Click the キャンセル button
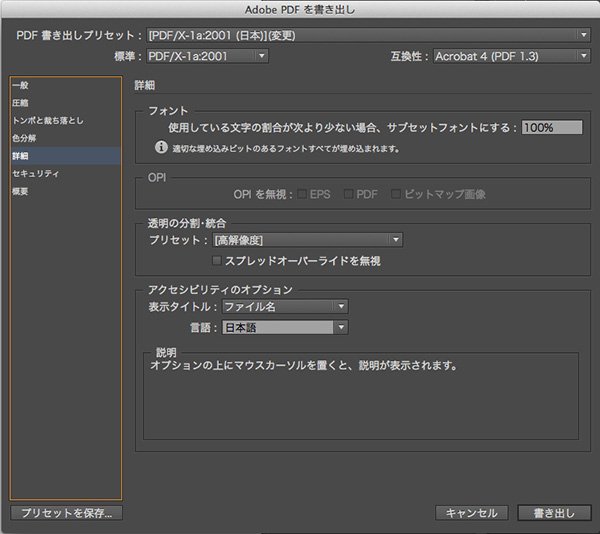Image resolution: width=600 pixels, height=534 pixels. coord(471,513)
